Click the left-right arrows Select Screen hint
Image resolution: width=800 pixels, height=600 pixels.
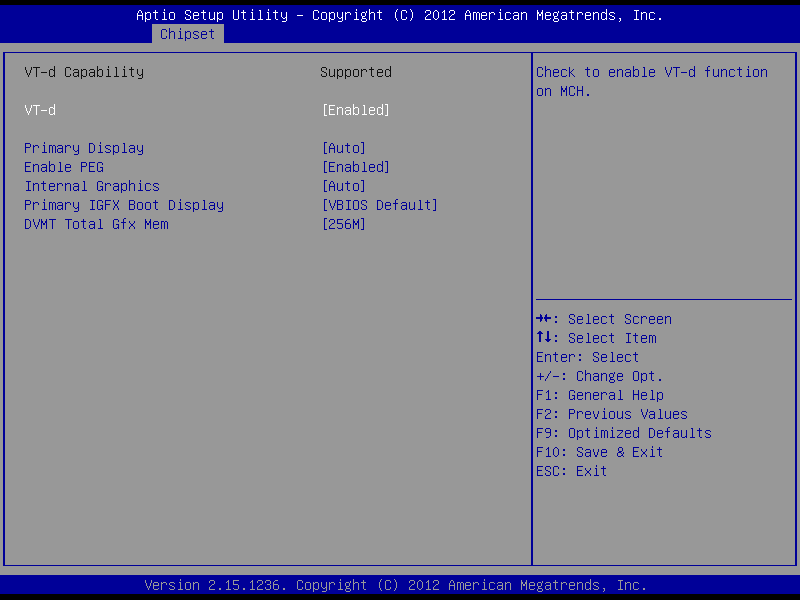click(604, 319)
